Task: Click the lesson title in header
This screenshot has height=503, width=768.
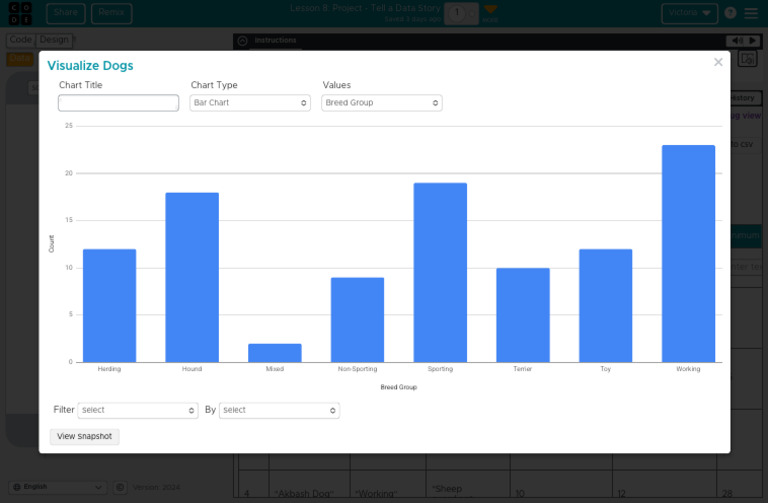Action: [x=365, y=8]
